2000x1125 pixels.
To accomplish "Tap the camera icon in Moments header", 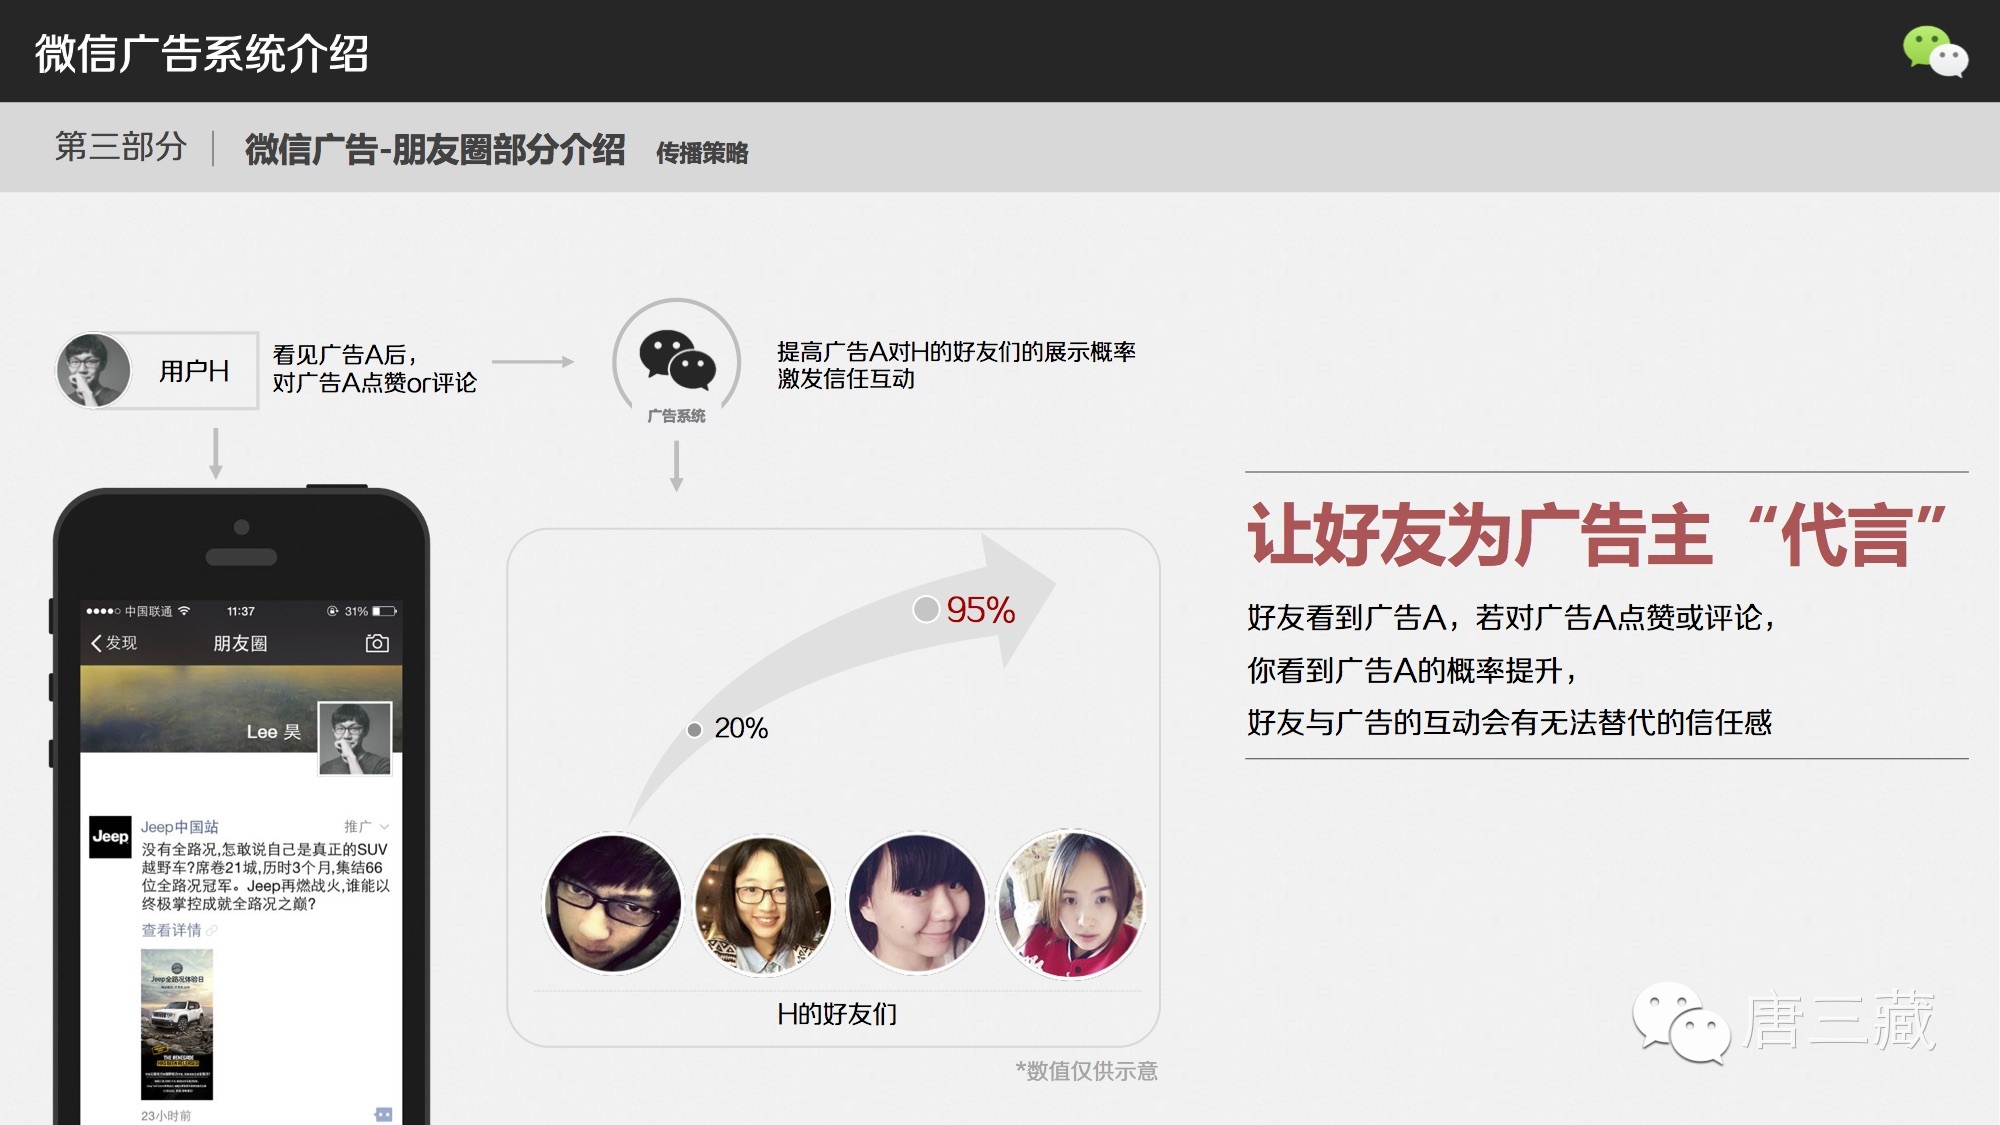I will (377, 643).
